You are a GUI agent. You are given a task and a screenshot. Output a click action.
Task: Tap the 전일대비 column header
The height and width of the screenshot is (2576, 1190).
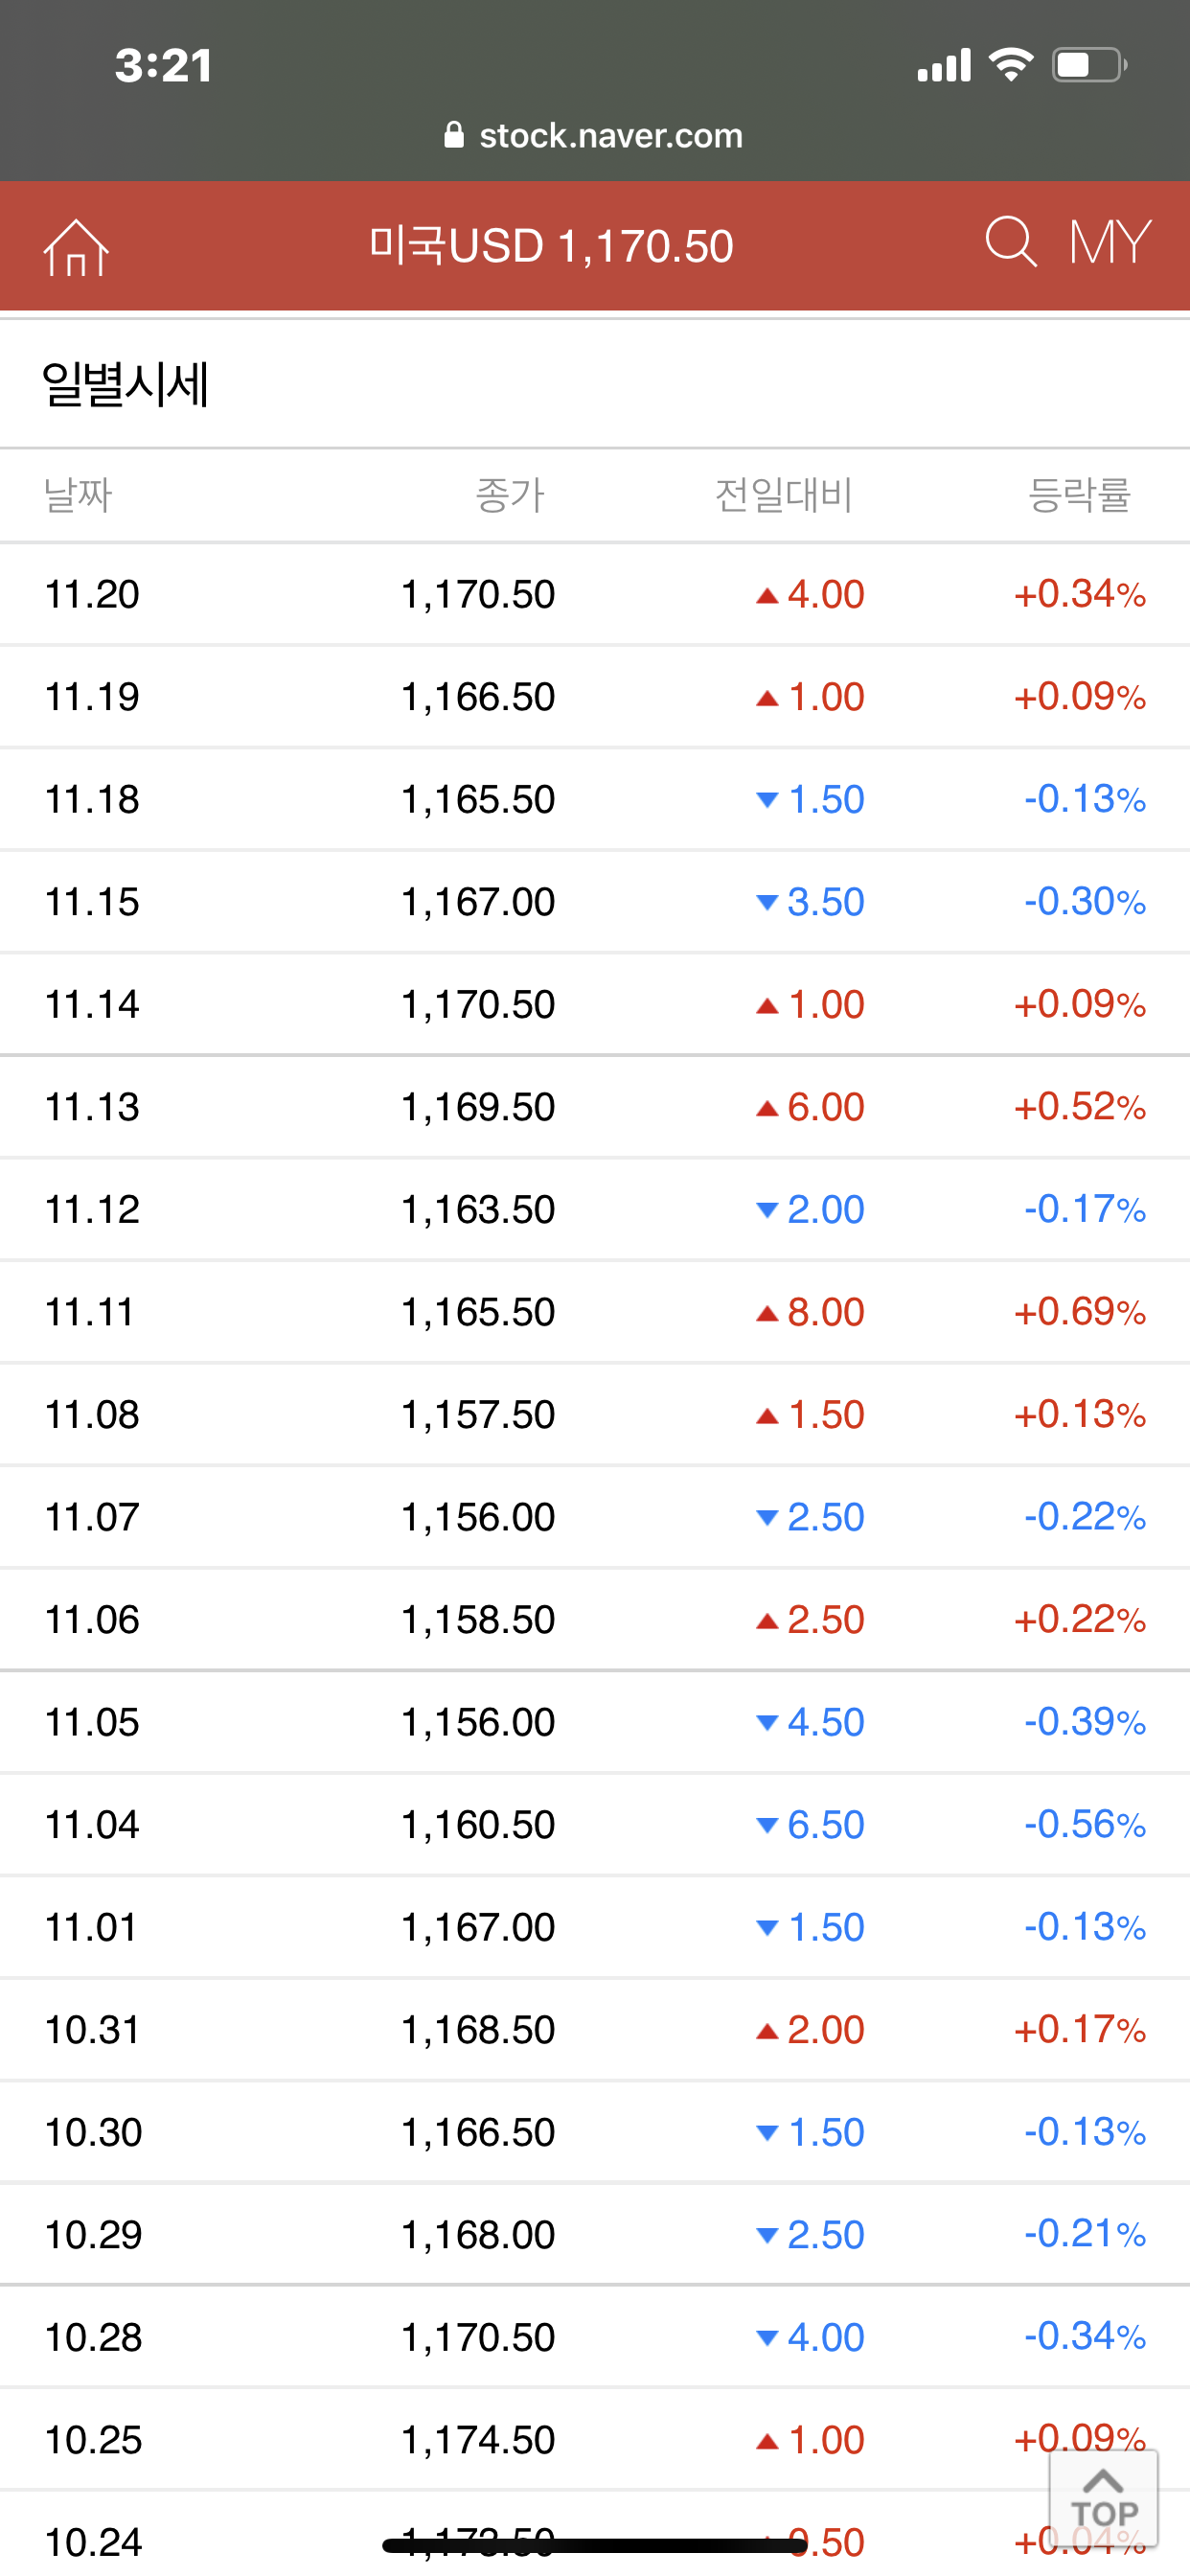783,495
